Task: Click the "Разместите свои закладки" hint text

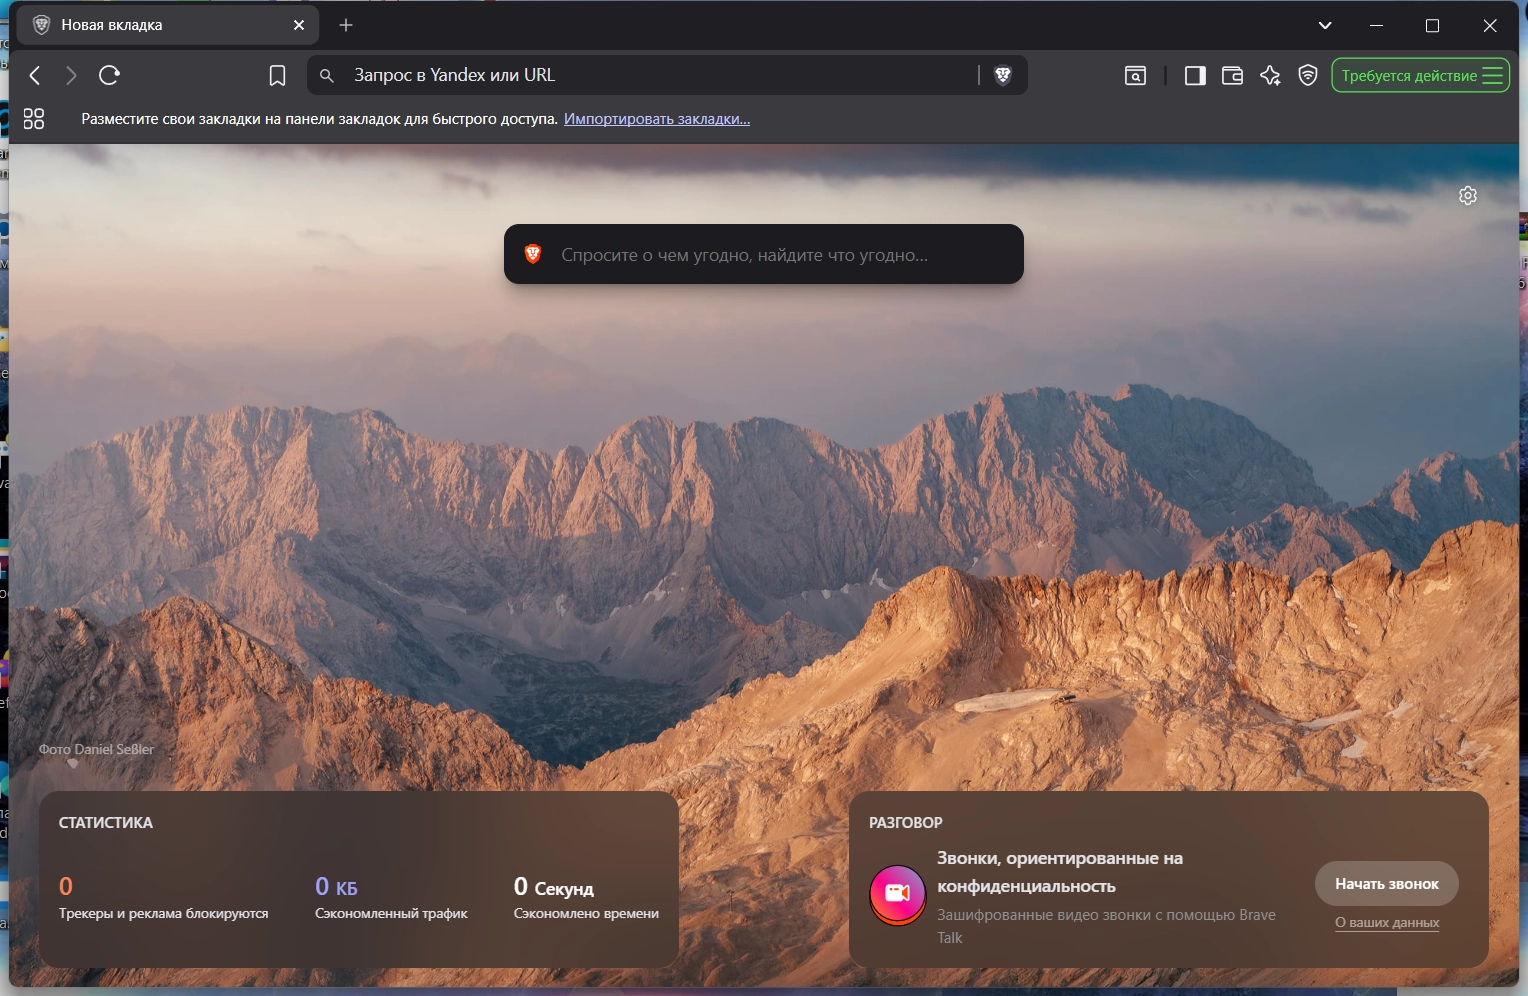Action: [319, 119]
